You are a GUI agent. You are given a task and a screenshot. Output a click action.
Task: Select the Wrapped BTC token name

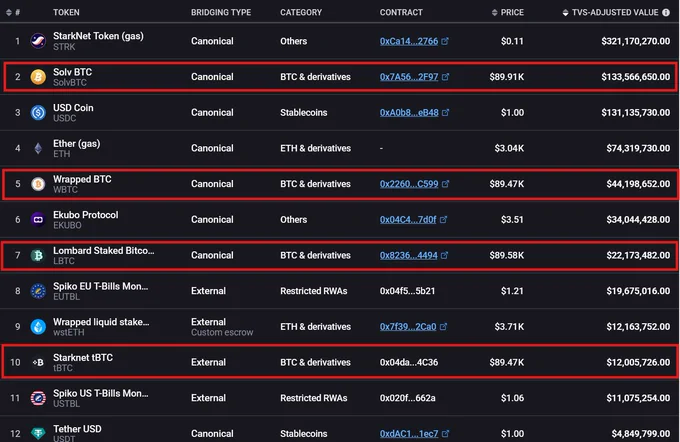tap(82, 179)
